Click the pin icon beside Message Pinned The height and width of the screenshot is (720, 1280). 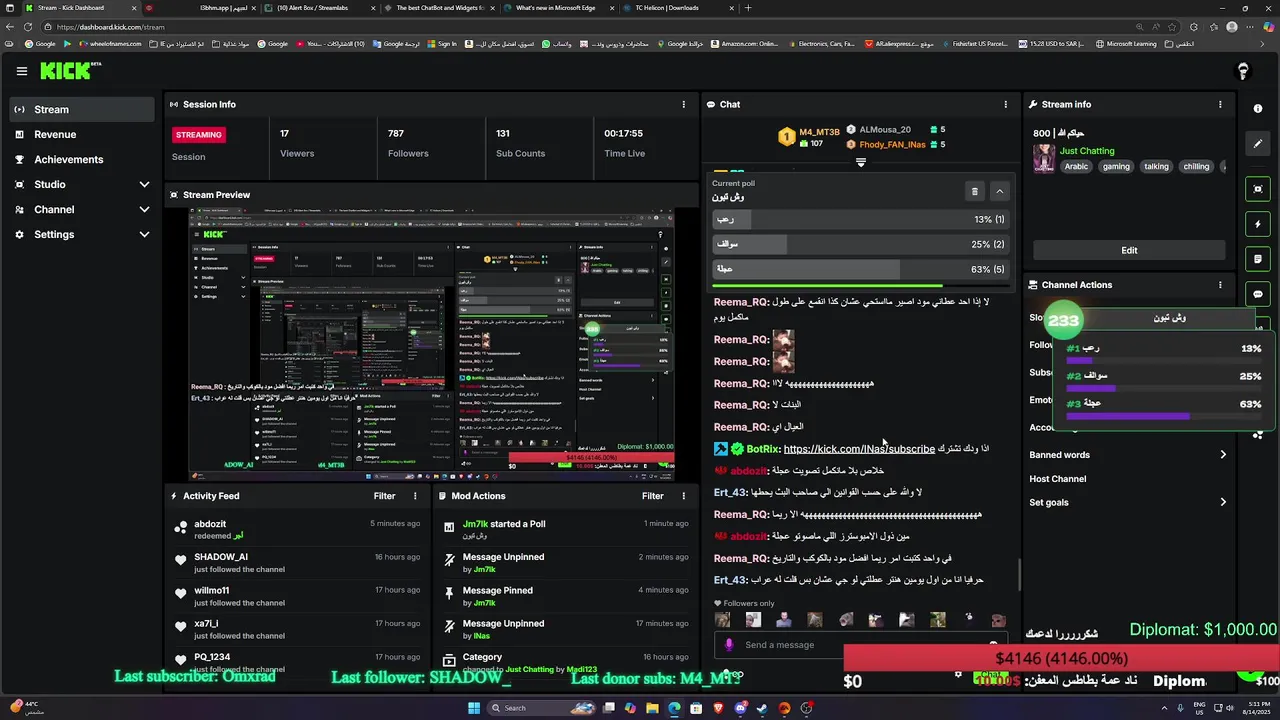(449, 594)
